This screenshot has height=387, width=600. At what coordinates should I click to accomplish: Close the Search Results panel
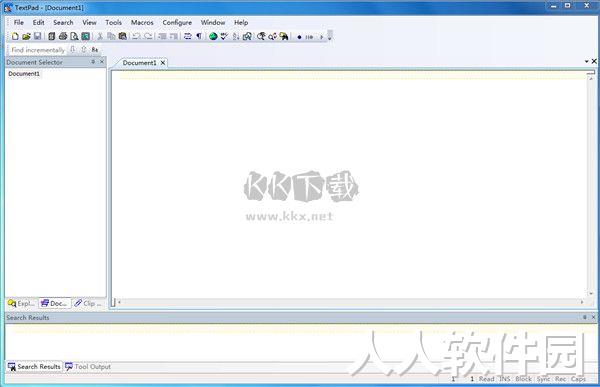coord(593,317)
